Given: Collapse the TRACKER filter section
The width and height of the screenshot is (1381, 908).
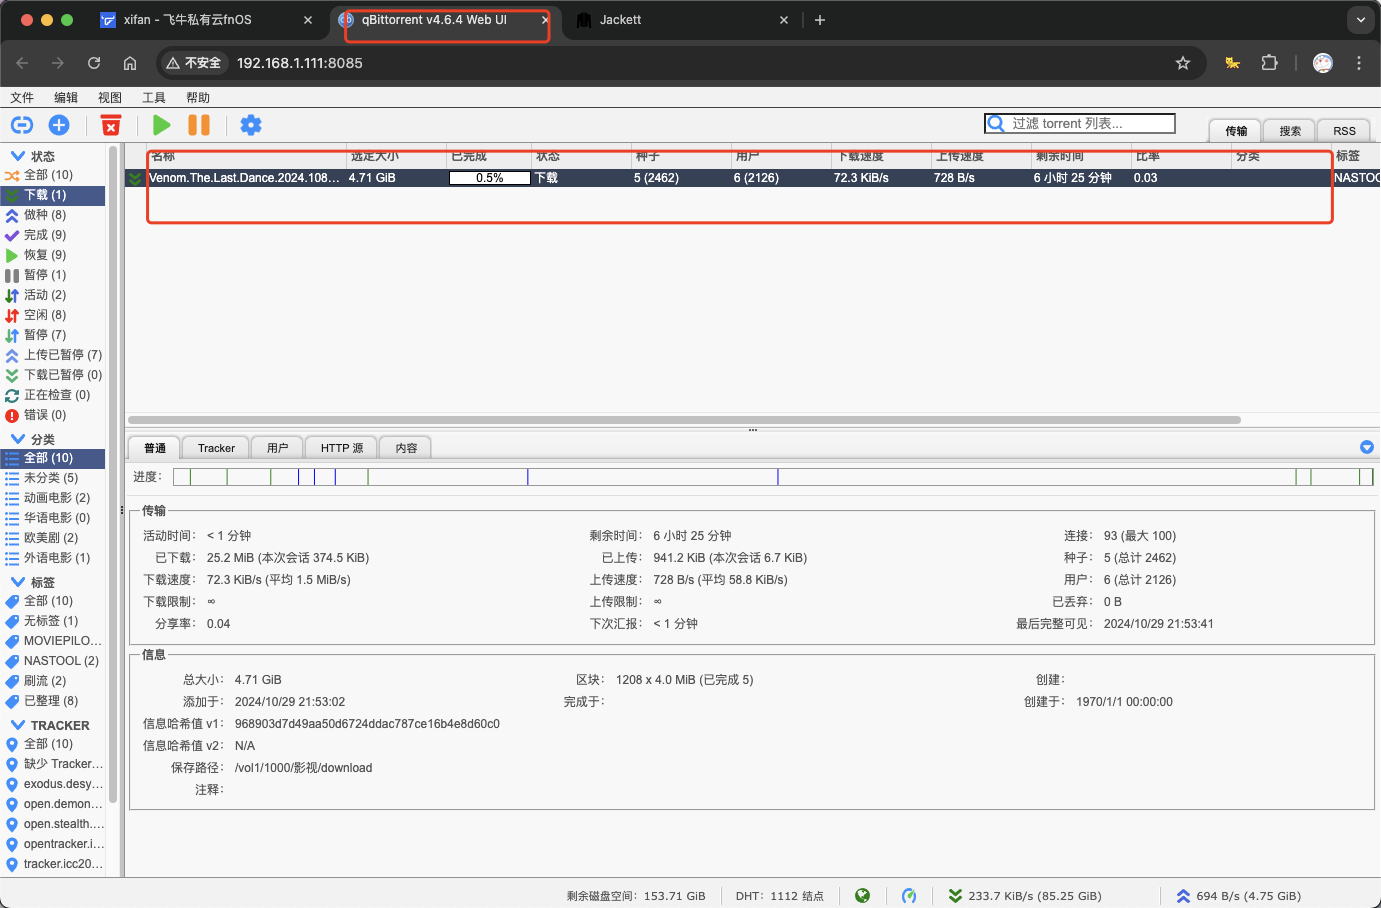Looking at the screenshot, I should (x=18, y=725).
